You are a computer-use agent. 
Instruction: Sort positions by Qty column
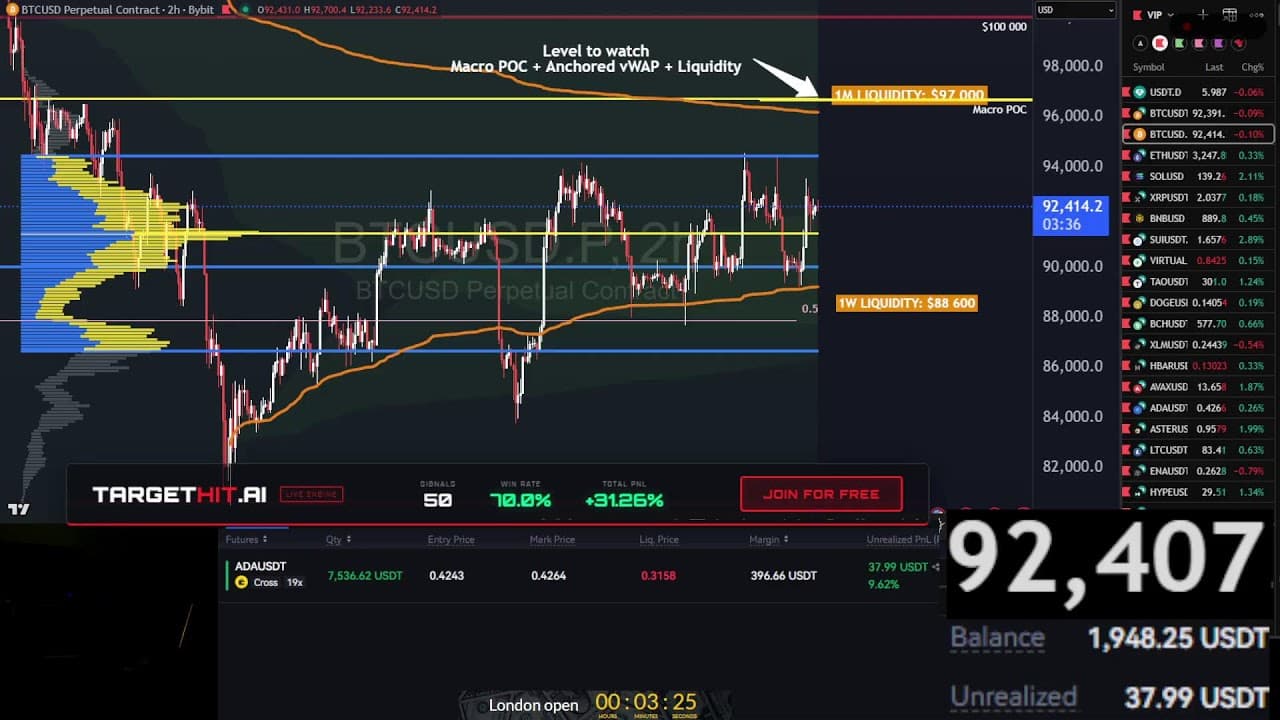click(x=338, y=540)
